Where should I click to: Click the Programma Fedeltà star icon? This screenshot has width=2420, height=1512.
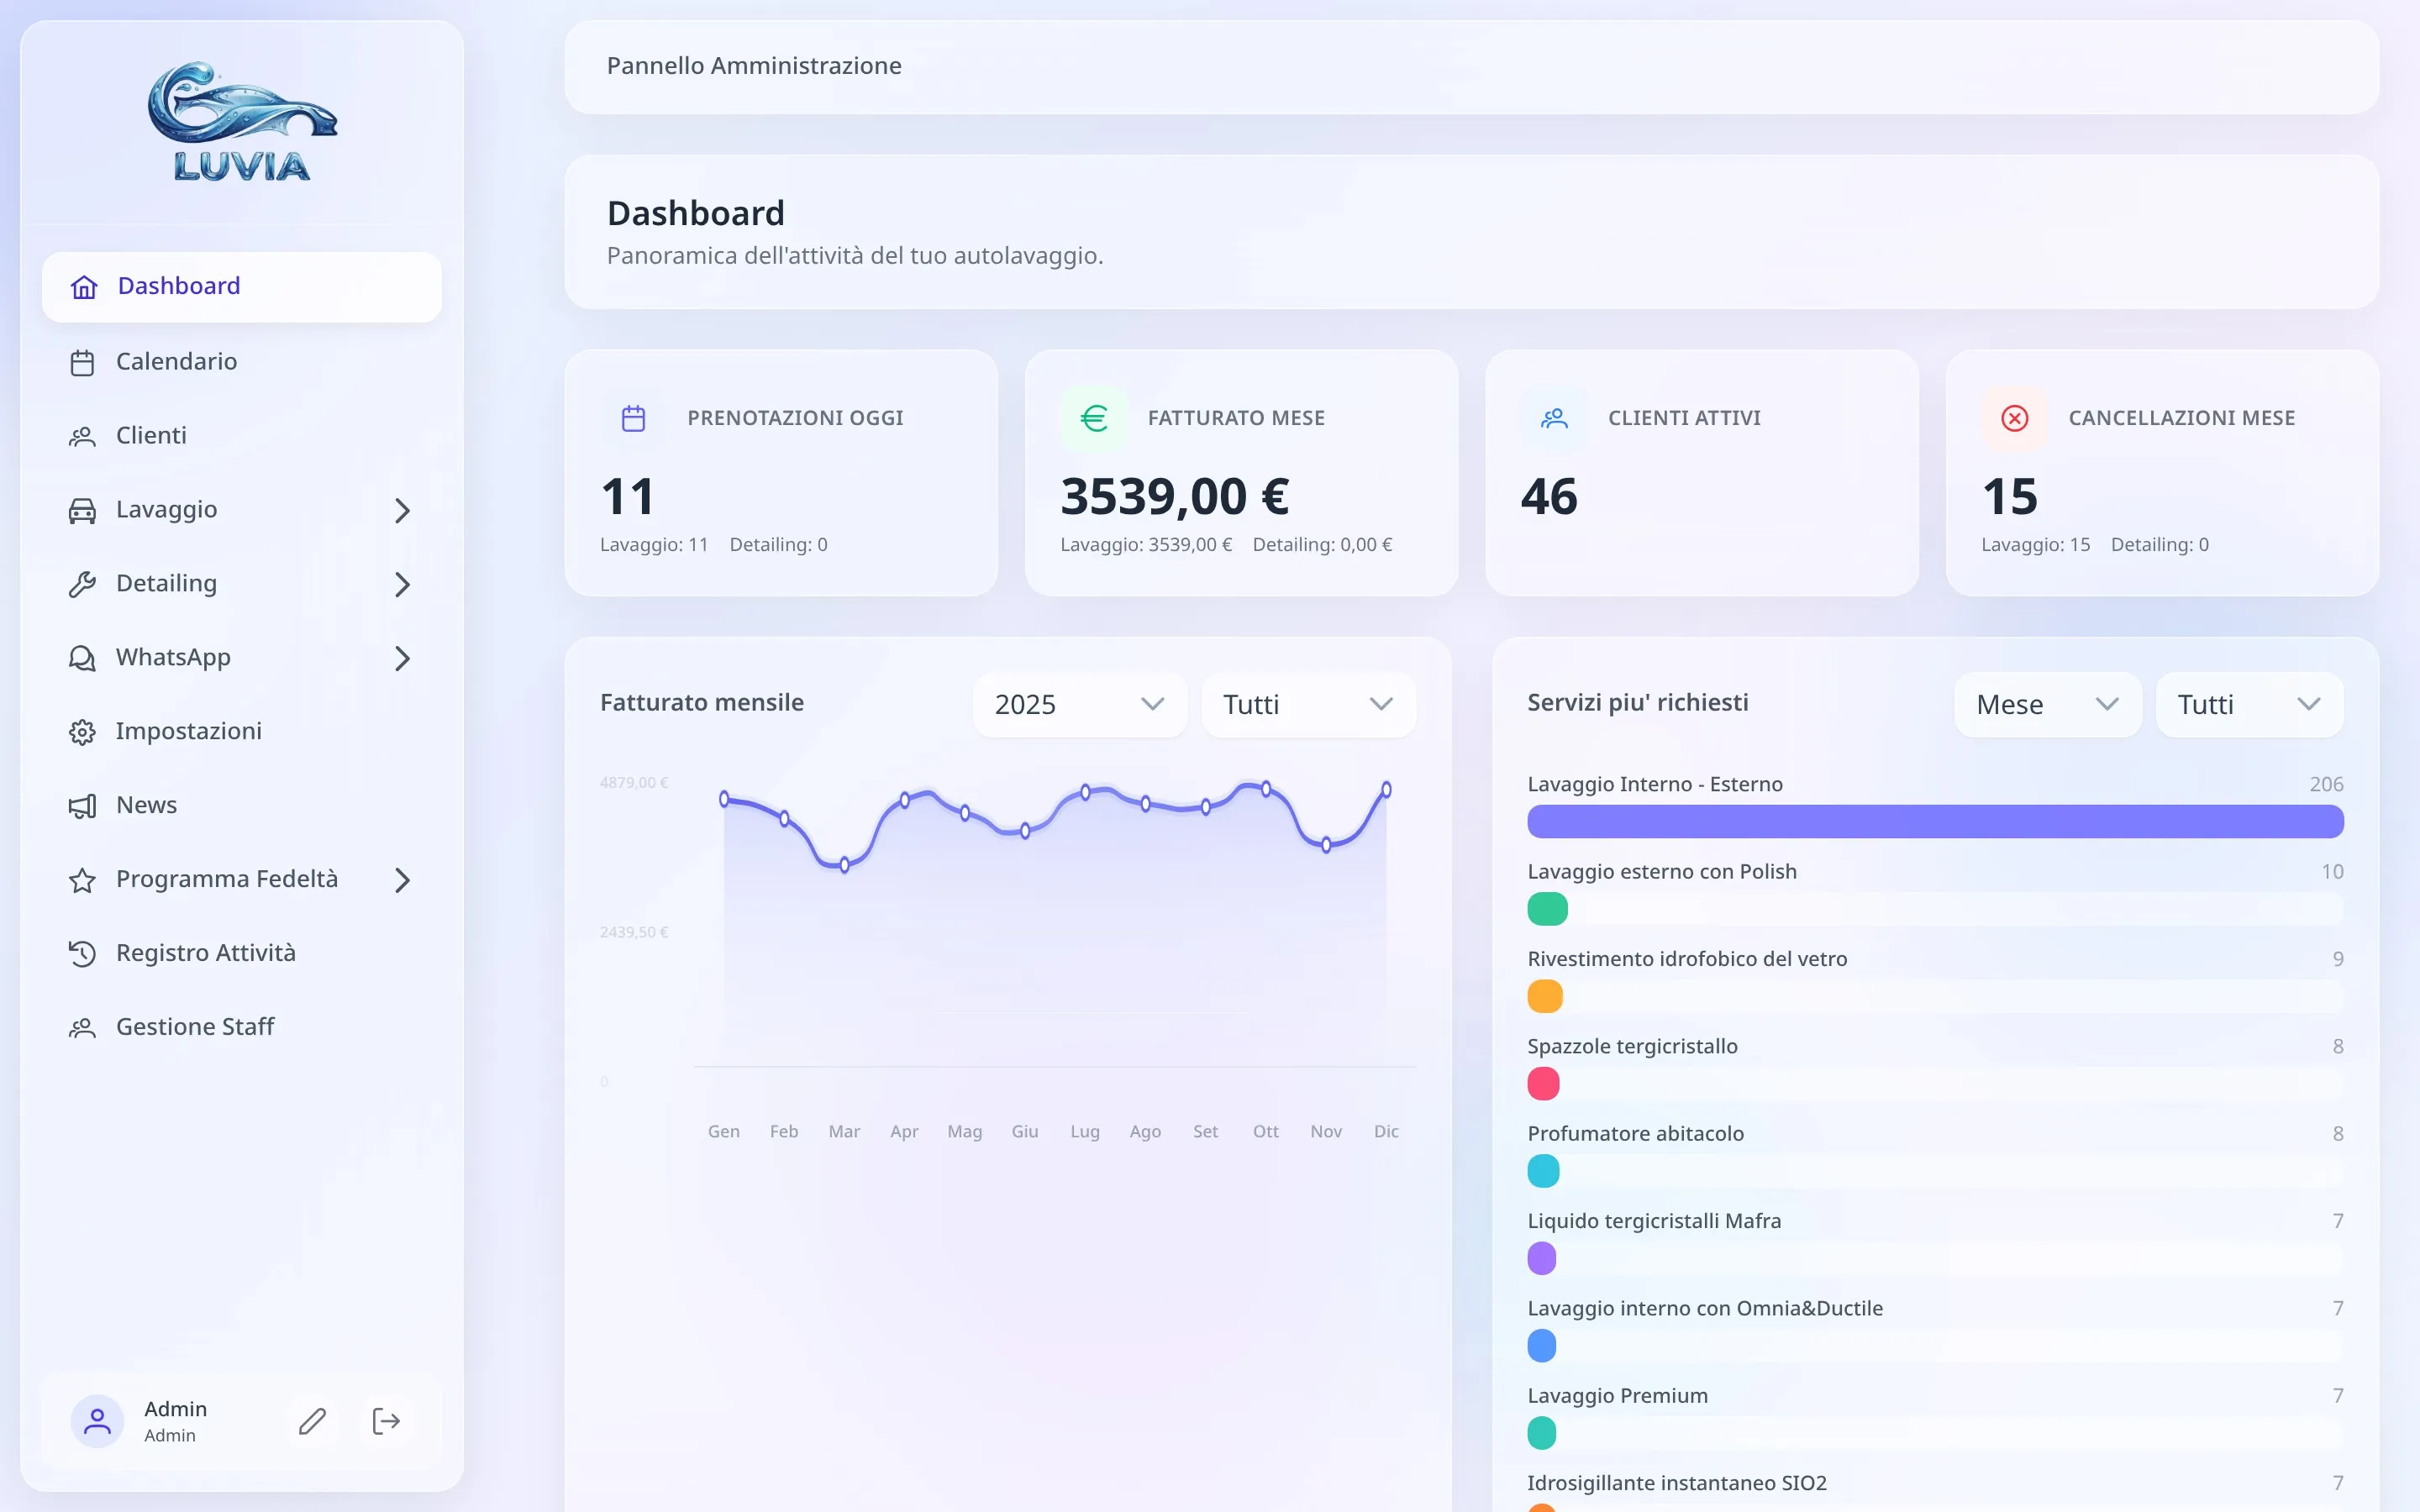(82, 880)
